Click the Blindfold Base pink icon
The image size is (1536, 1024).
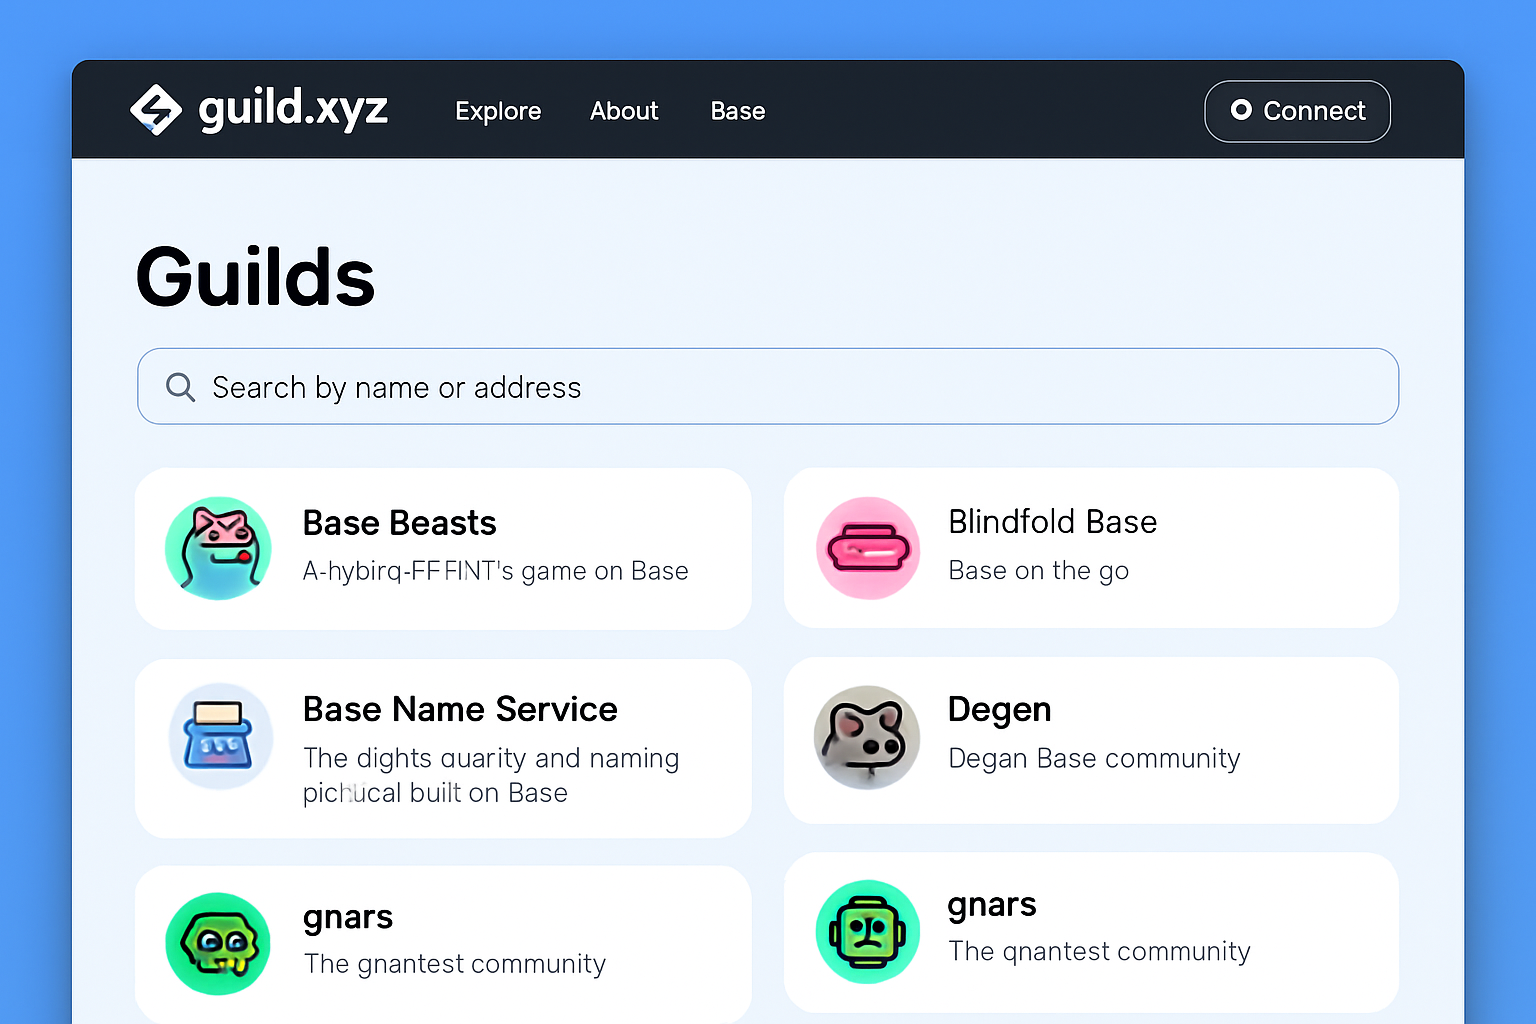tap(868, 548)
